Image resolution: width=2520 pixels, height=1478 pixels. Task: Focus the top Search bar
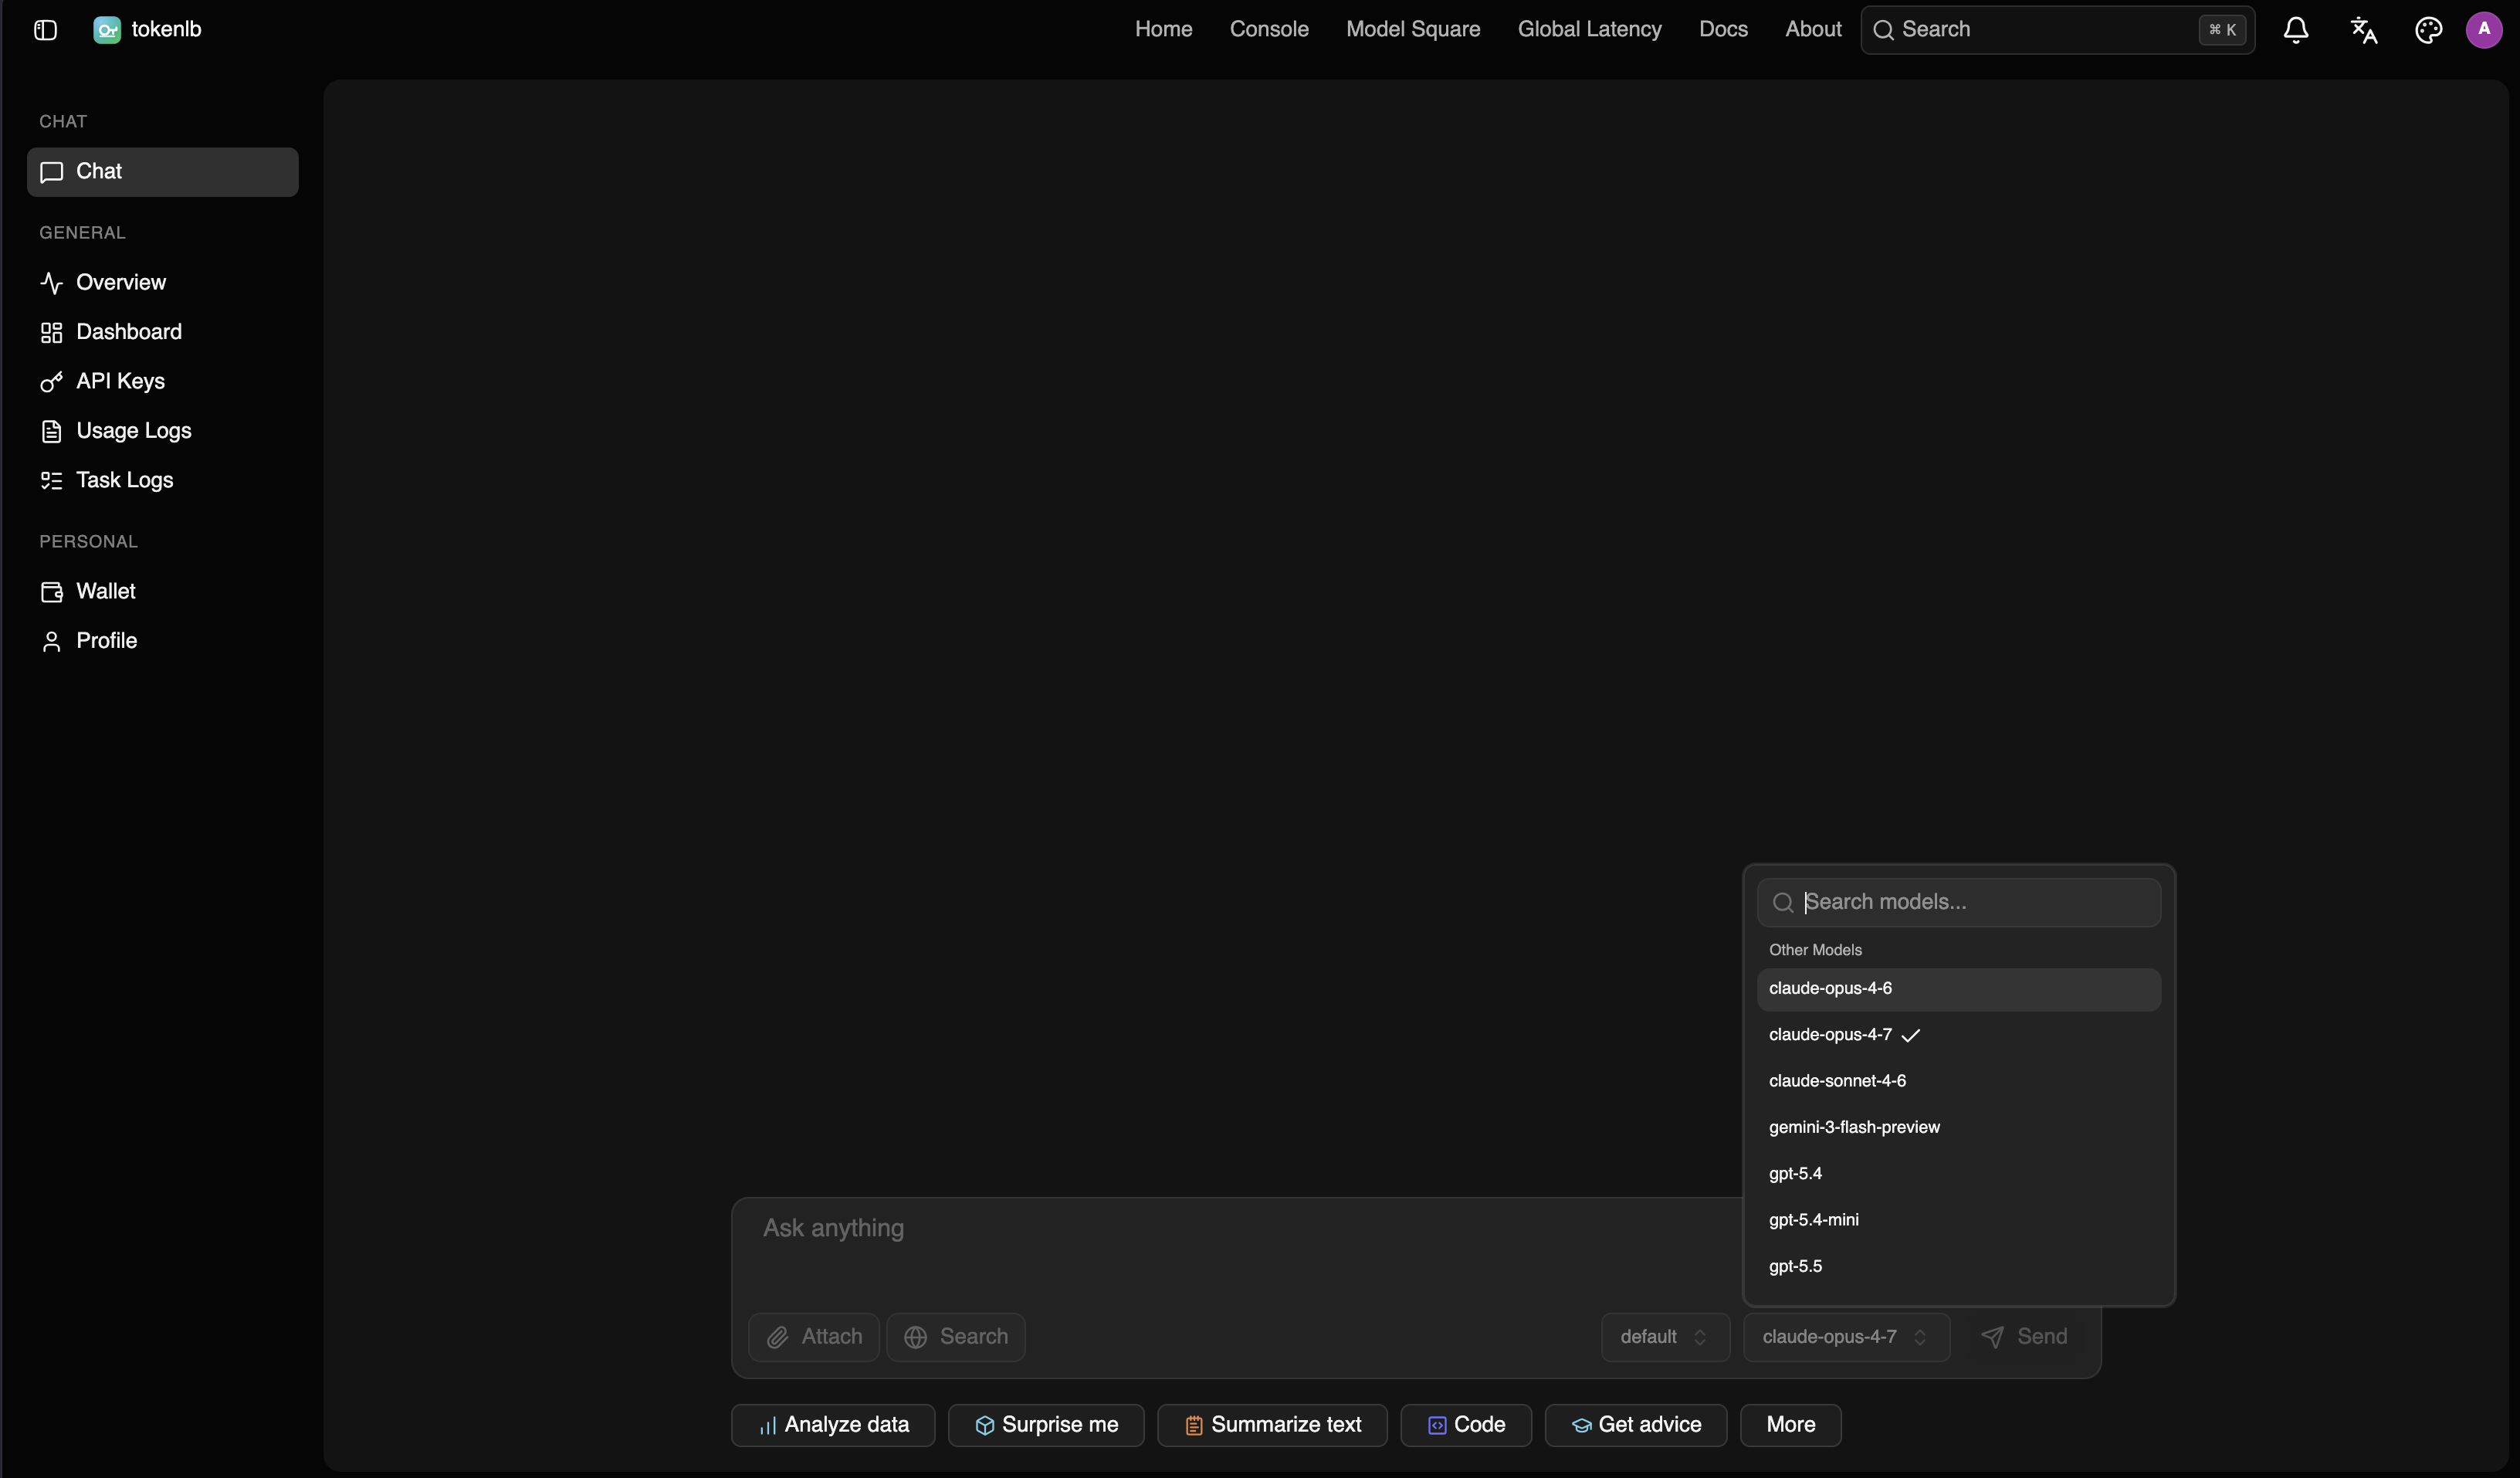pyautogui.click(x=2057, y=30)
